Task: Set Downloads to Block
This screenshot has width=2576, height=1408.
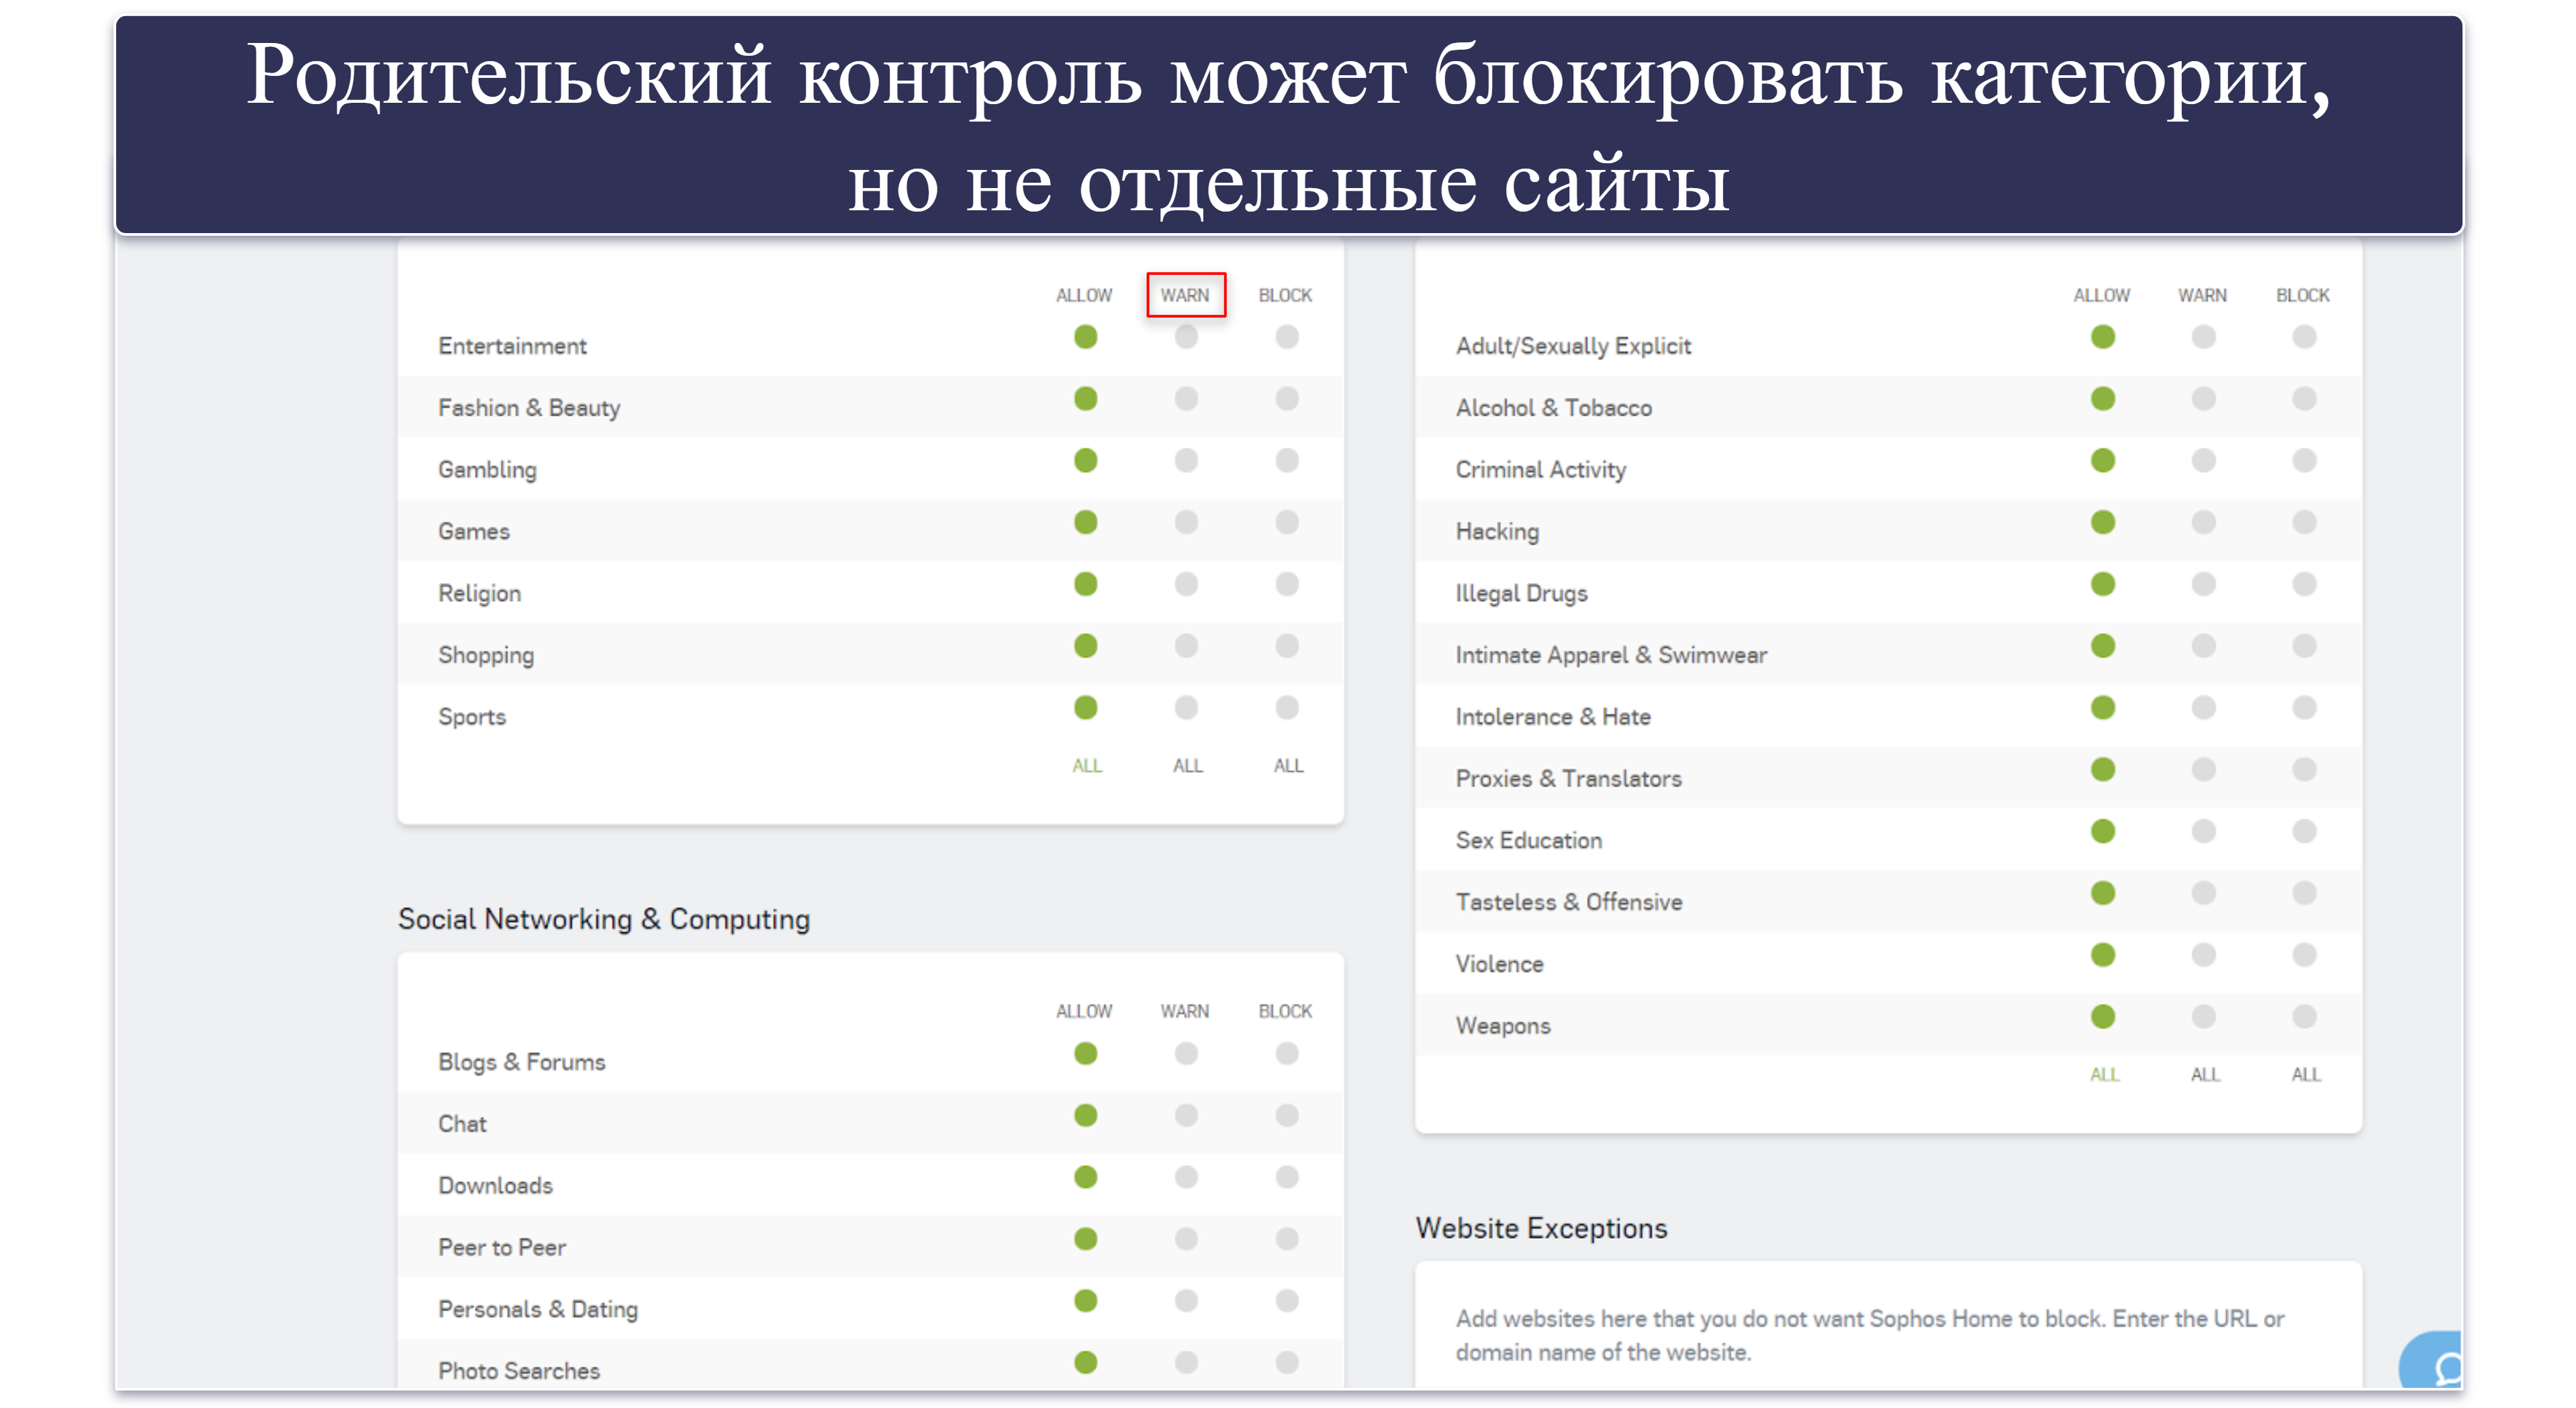Action: point(1287,1178)
